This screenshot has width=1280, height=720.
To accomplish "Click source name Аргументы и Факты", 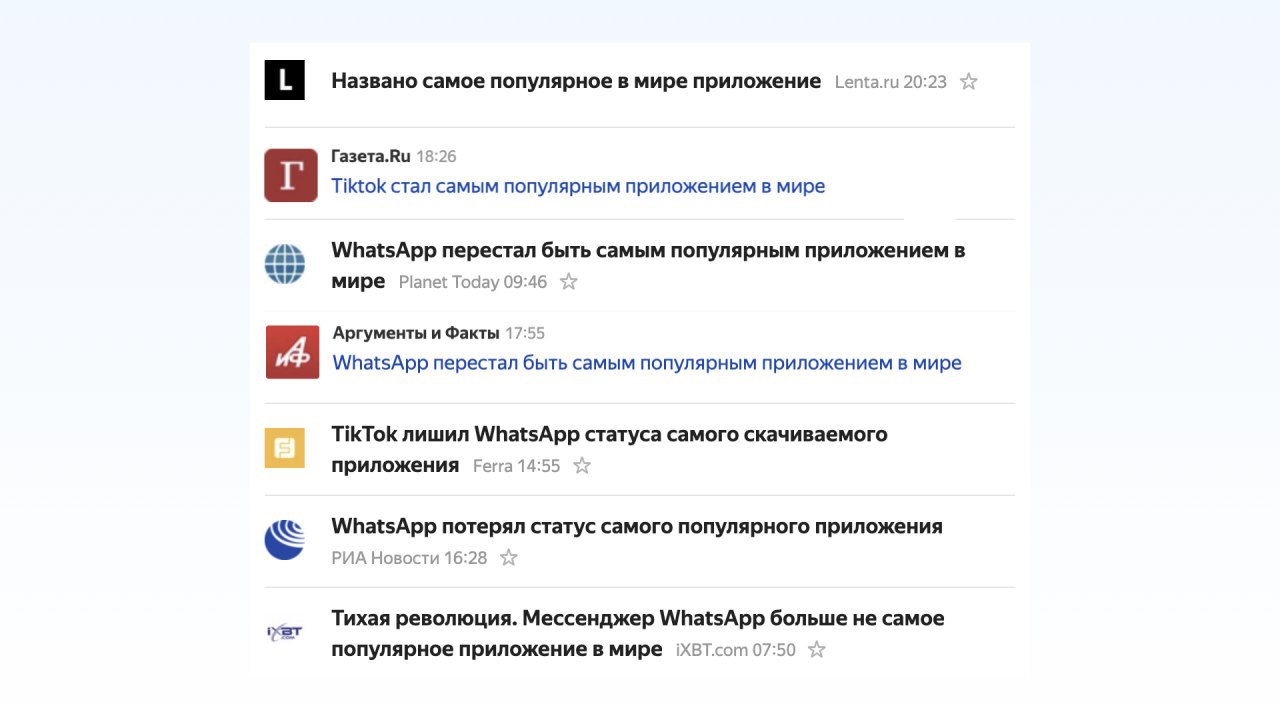I will pos(415,333).
